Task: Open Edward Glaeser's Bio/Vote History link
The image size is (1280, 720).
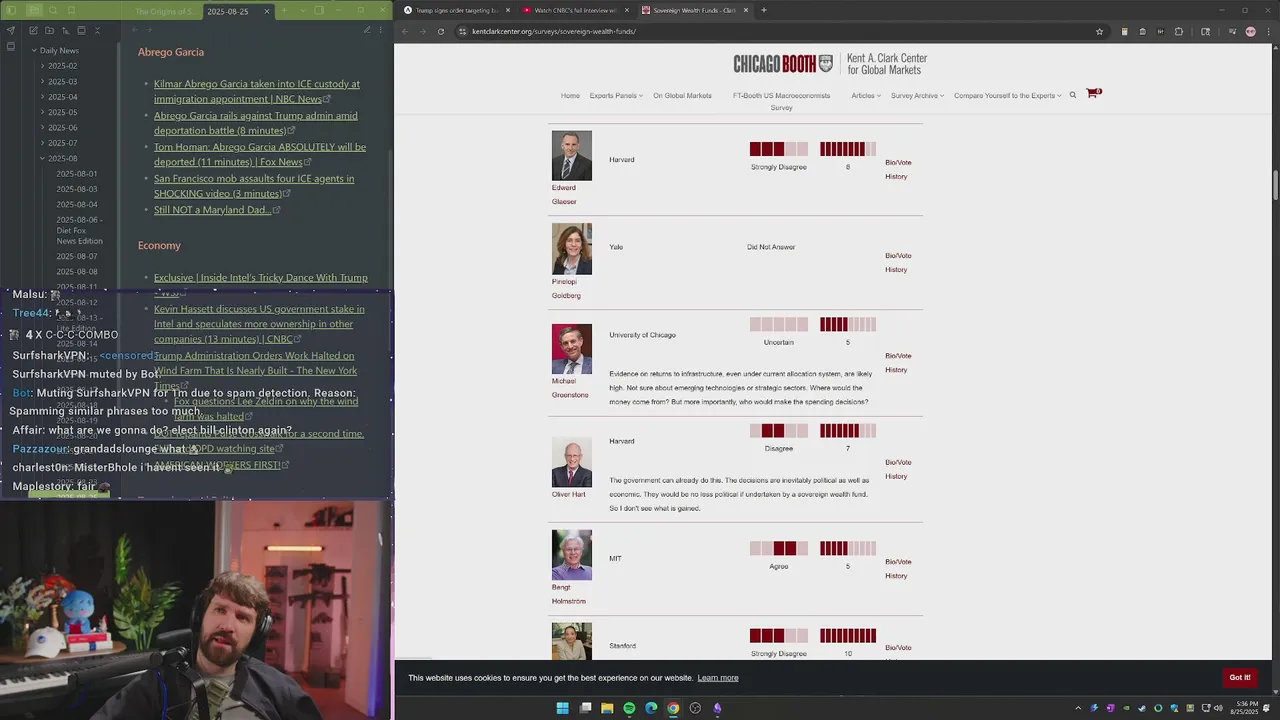Action: click(897, 169)
